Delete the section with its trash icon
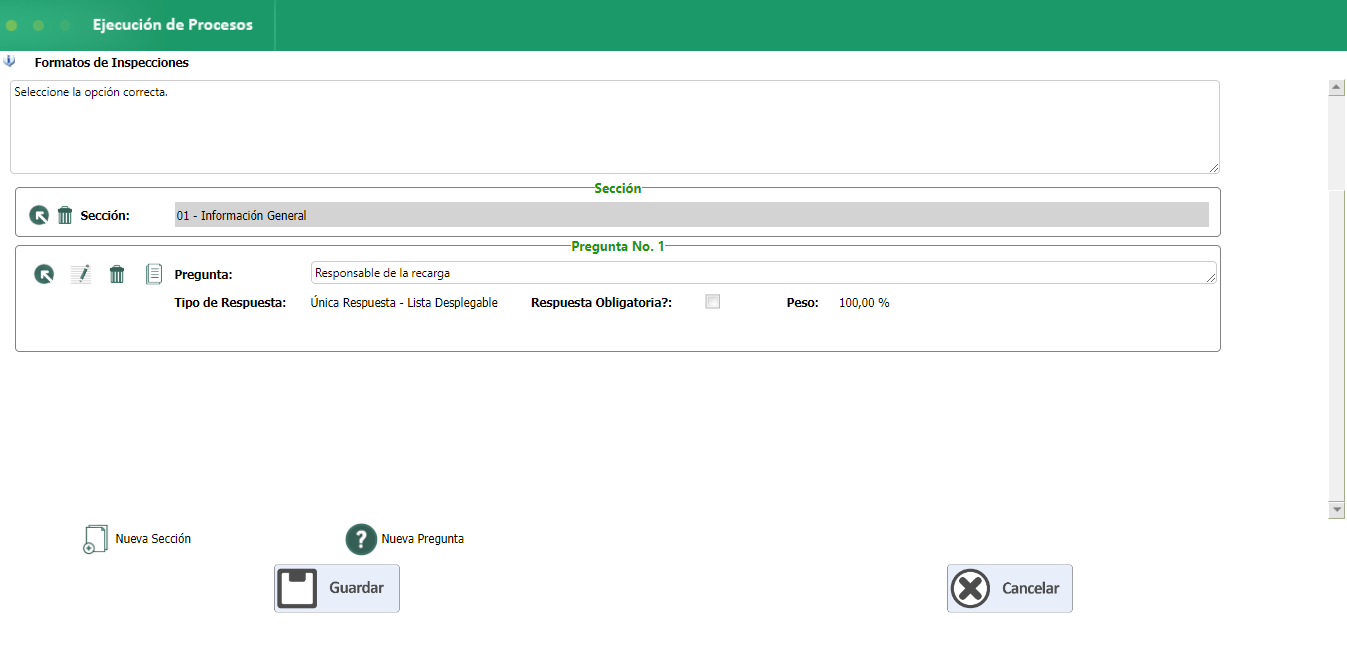The image size is (1347, 660). 65,215
